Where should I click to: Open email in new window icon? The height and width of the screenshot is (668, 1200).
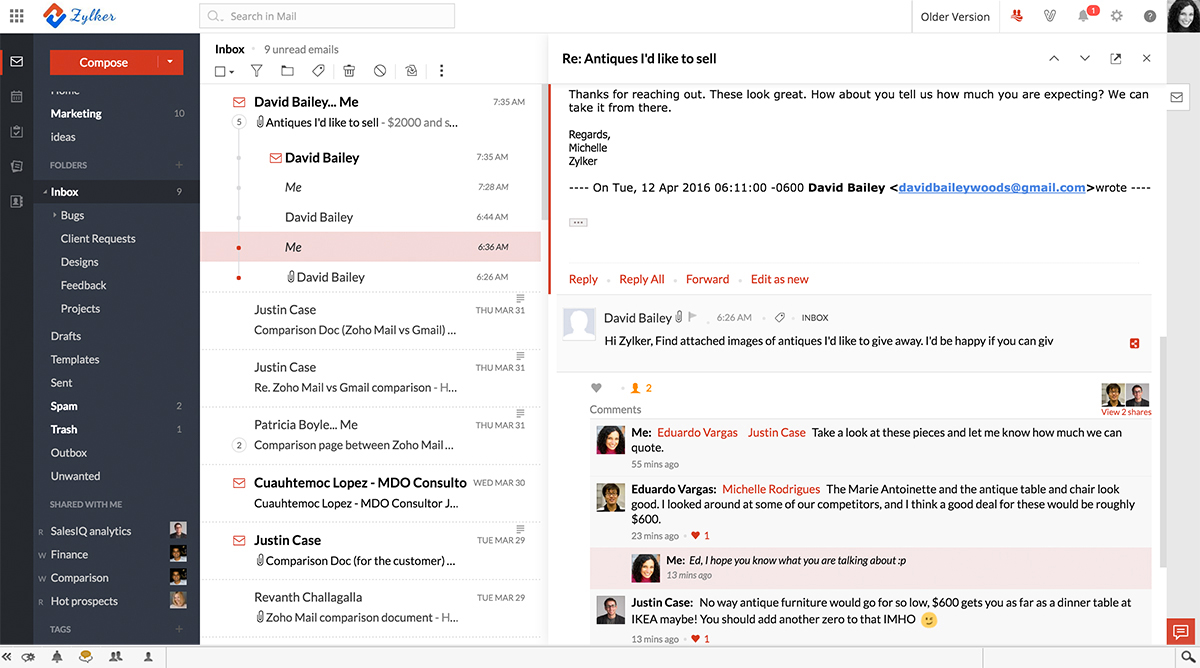coord(1116,59)
